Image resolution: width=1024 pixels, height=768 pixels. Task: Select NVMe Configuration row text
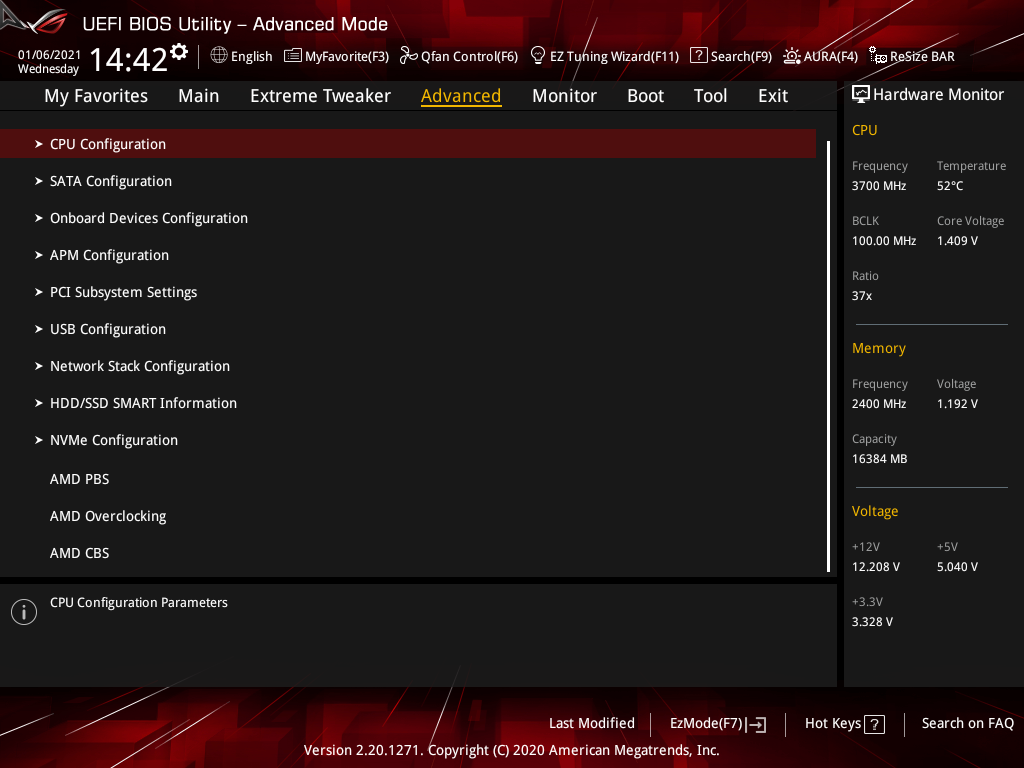click(x=114, y=440)
